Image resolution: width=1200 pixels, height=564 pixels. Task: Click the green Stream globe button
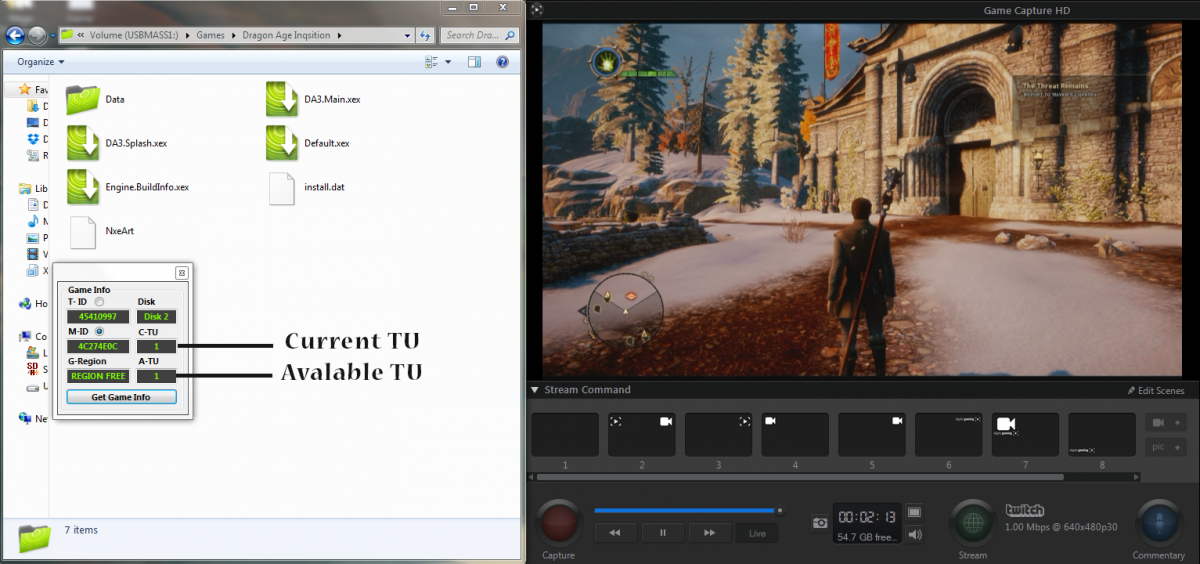(972, 523)
